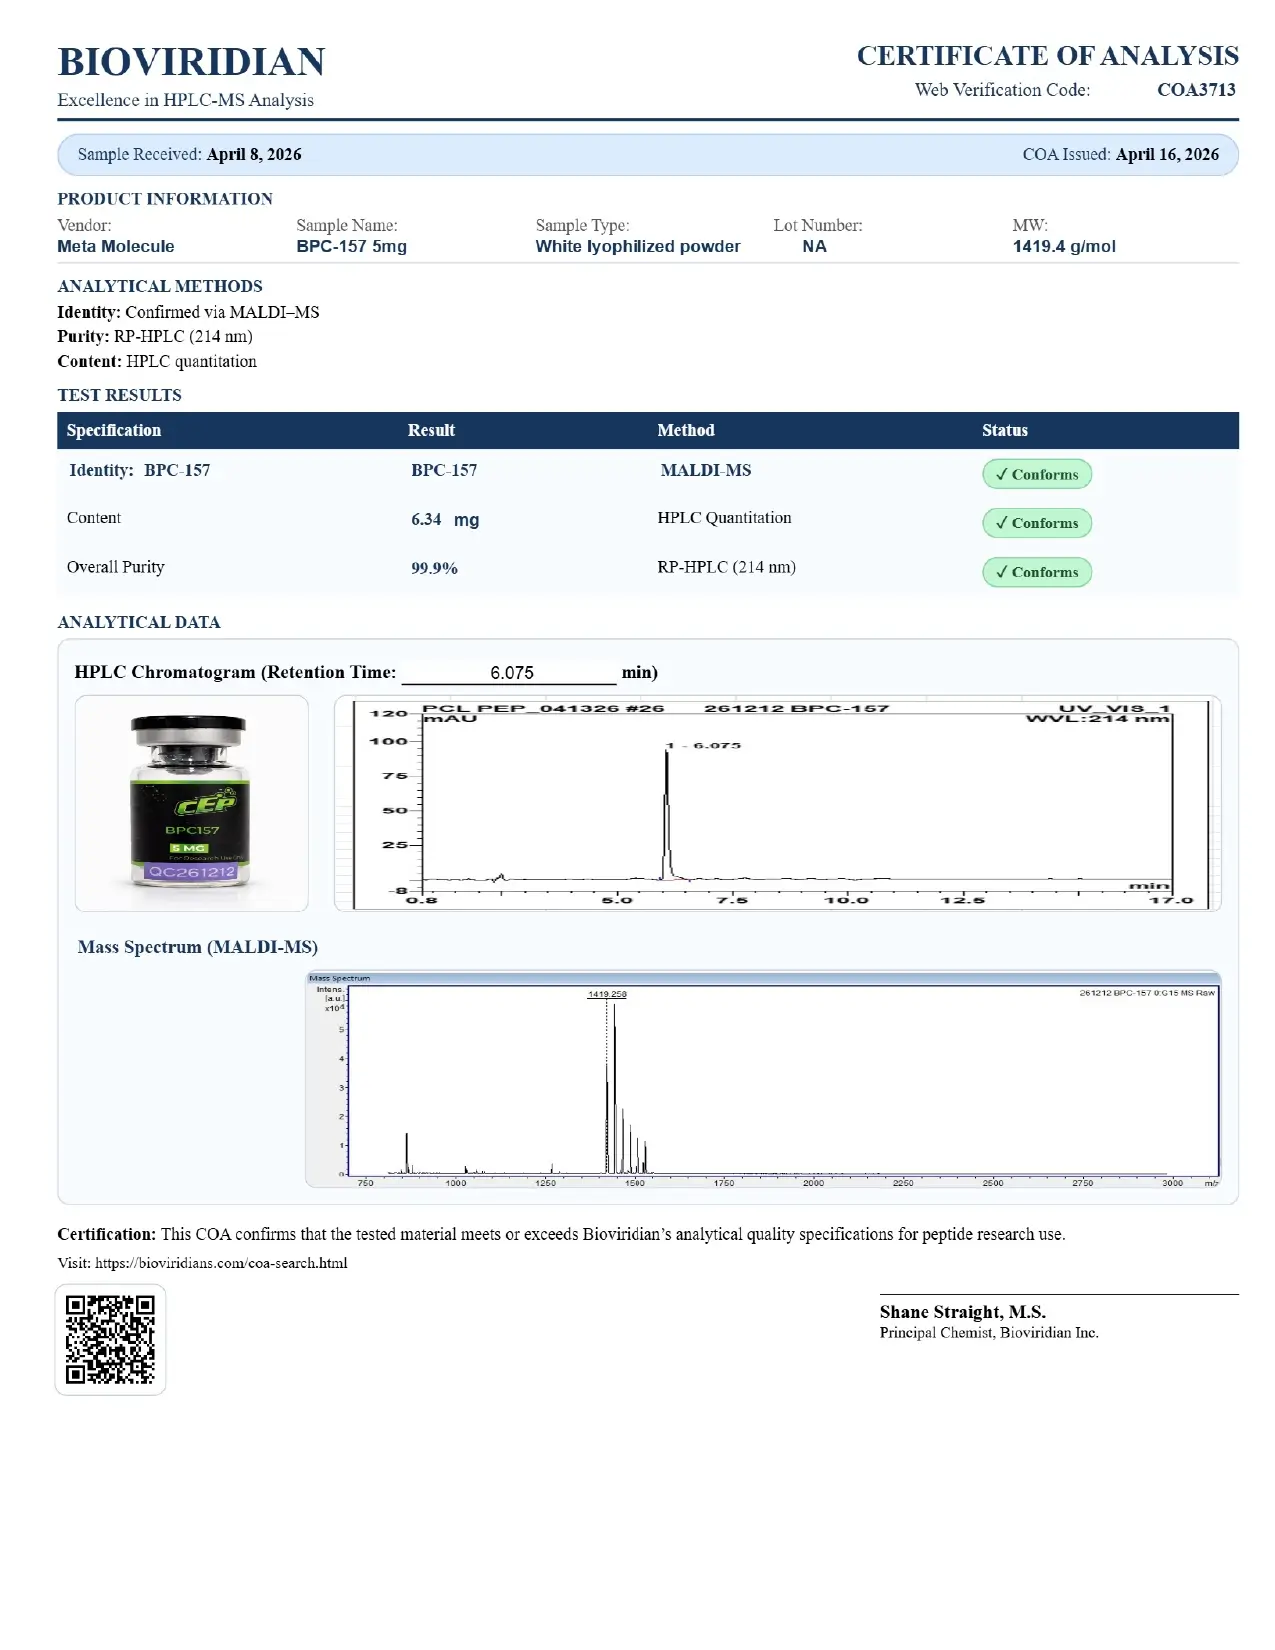Click the Identity method line MALDI–MS

pos(188,312)
